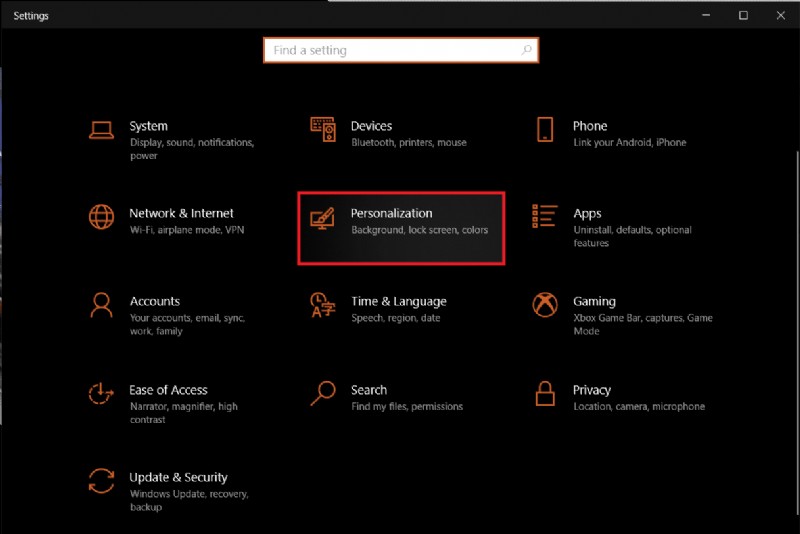The image size is (800, 534).
Task: Close the Settings window
Action: coord(781,15)
